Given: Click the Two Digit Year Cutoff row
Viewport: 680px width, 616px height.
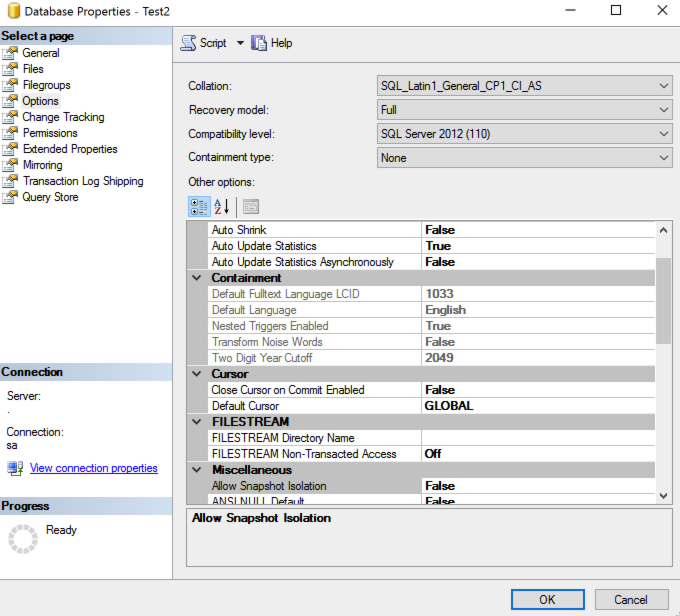Looking at the screenshot, I should [432, 358].
